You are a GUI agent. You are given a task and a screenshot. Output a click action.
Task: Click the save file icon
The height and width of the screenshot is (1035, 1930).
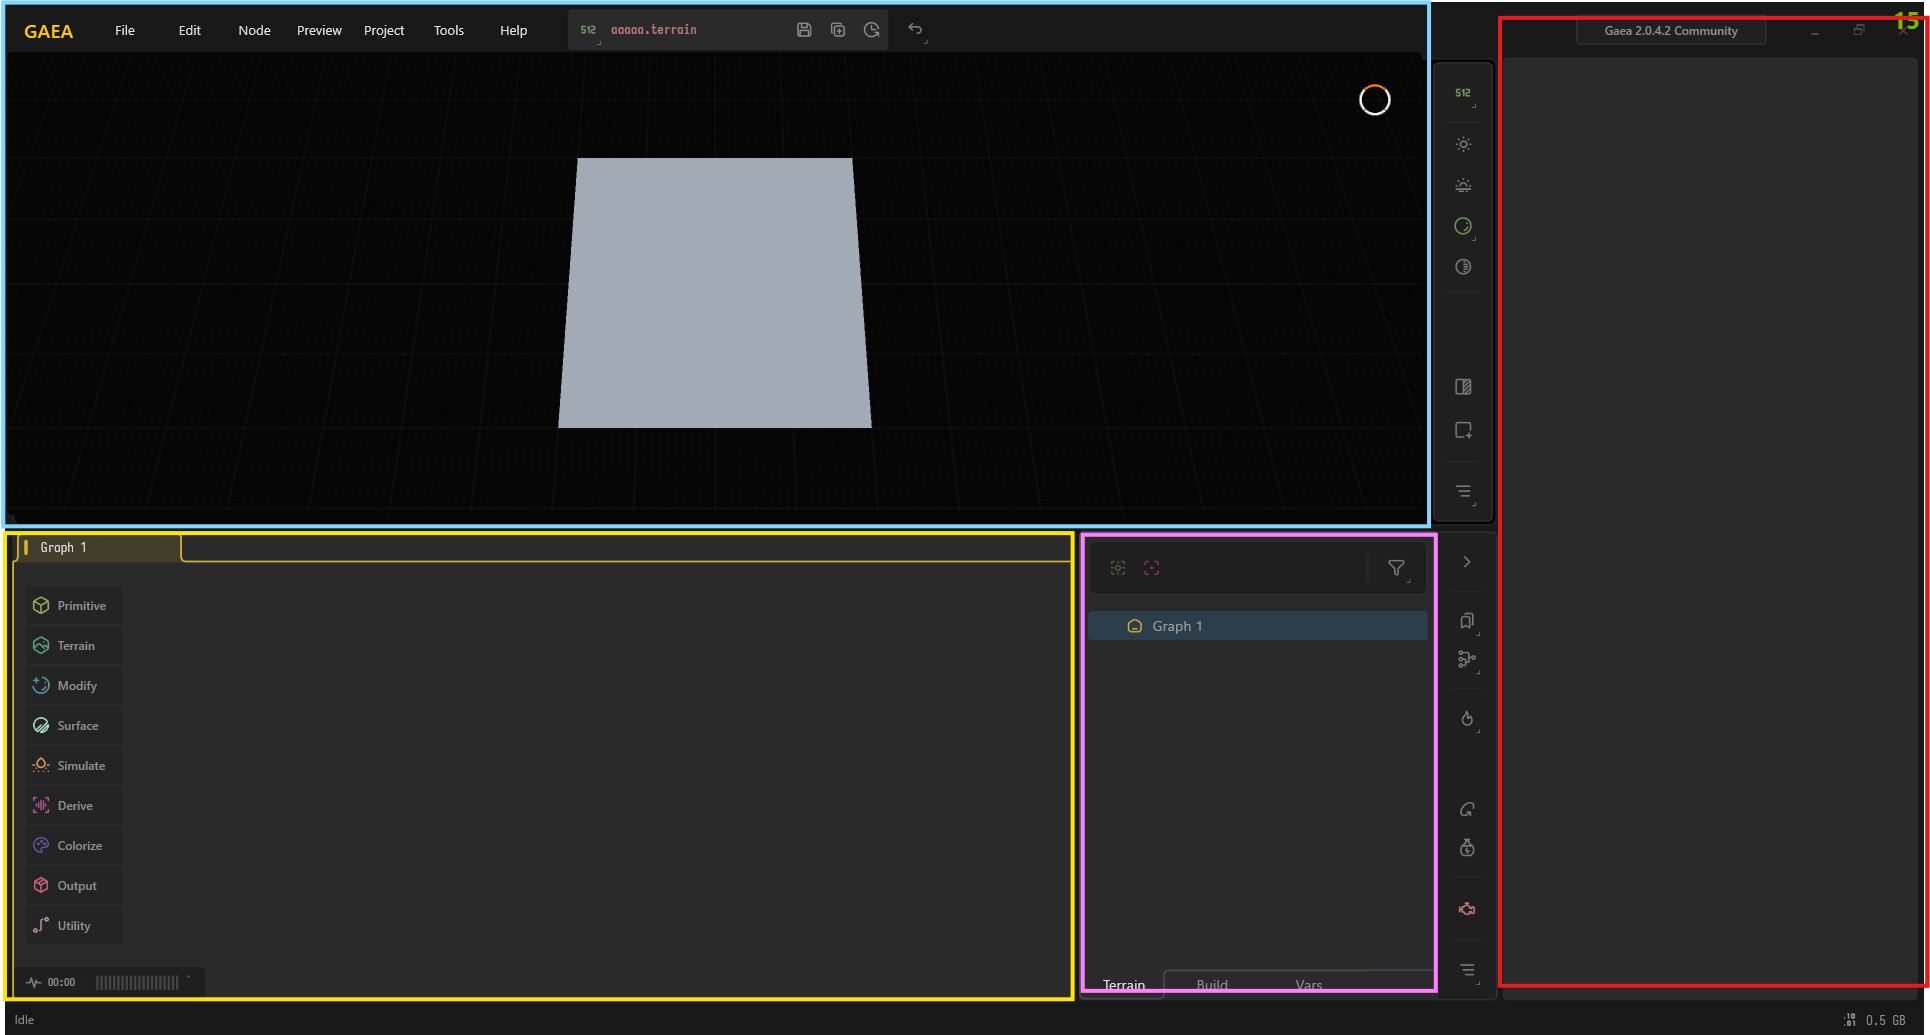pyautogui.click(x=803, y=30)
